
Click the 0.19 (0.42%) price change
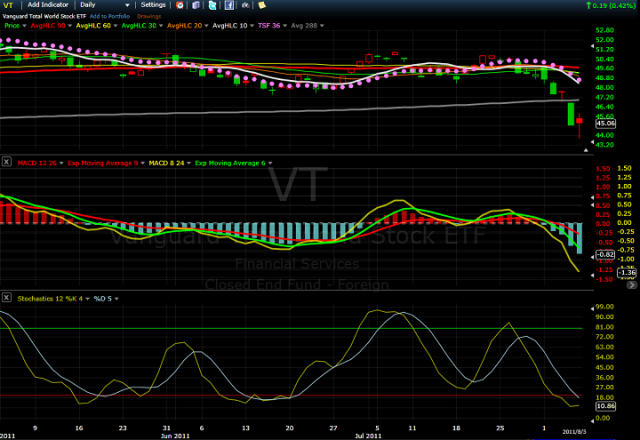[611, 5]
